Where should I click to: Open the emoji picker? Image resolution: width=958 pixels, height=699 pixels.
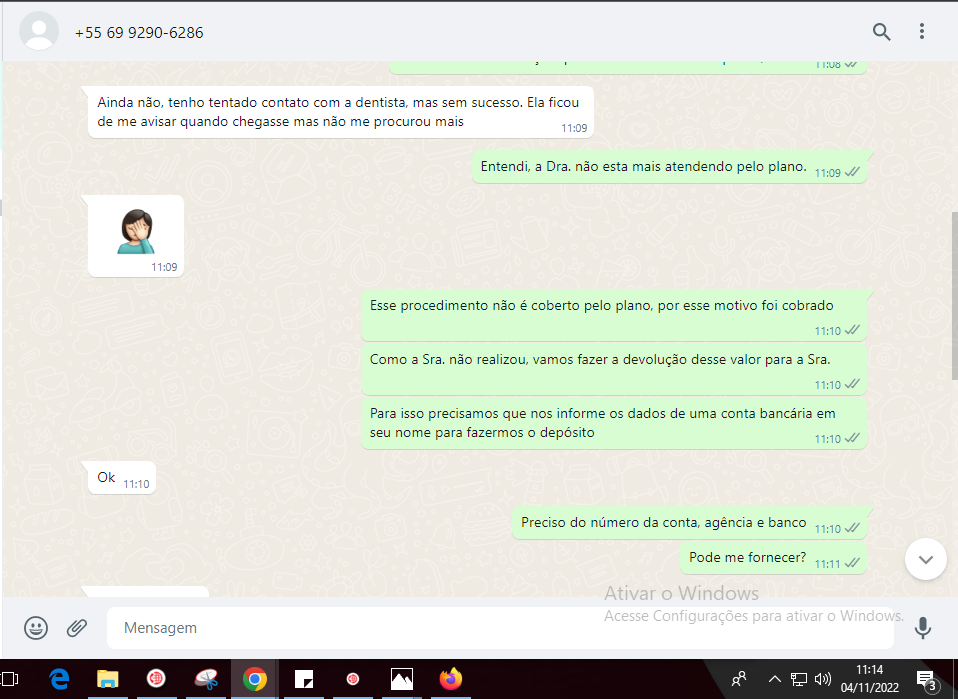[36, 628]
